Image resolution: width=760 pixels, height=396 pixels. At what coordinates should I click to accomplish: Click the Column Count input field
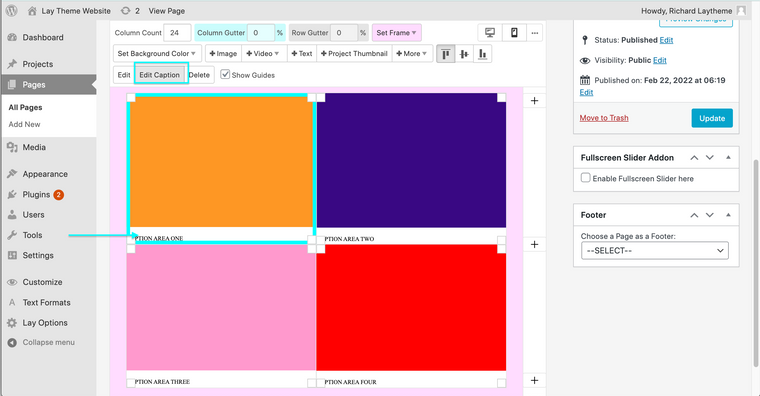[177, 33]
